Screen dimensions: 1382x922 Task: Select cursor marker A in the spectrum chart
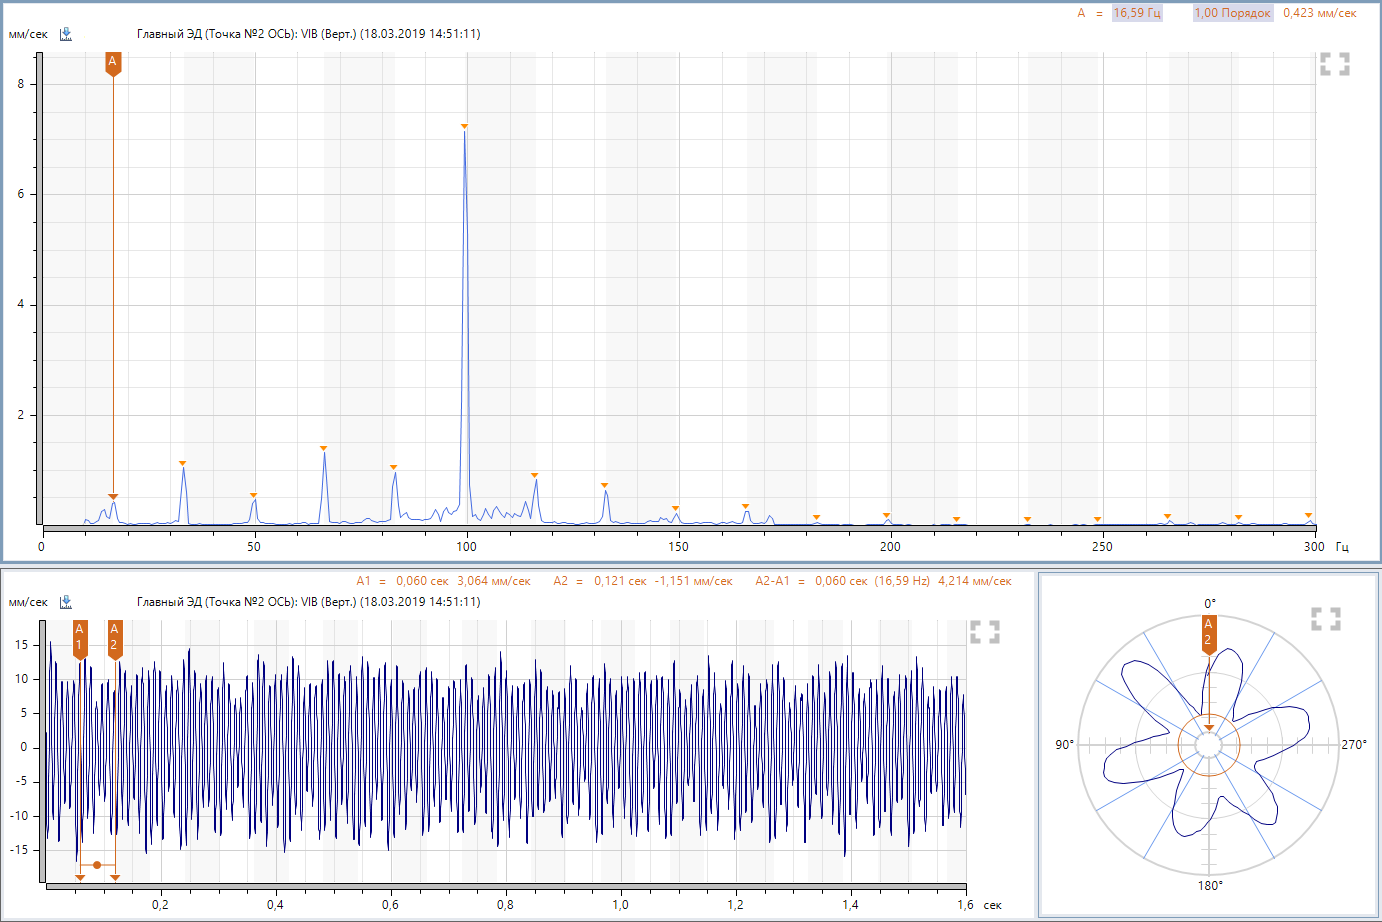click(x=113, y=64)
